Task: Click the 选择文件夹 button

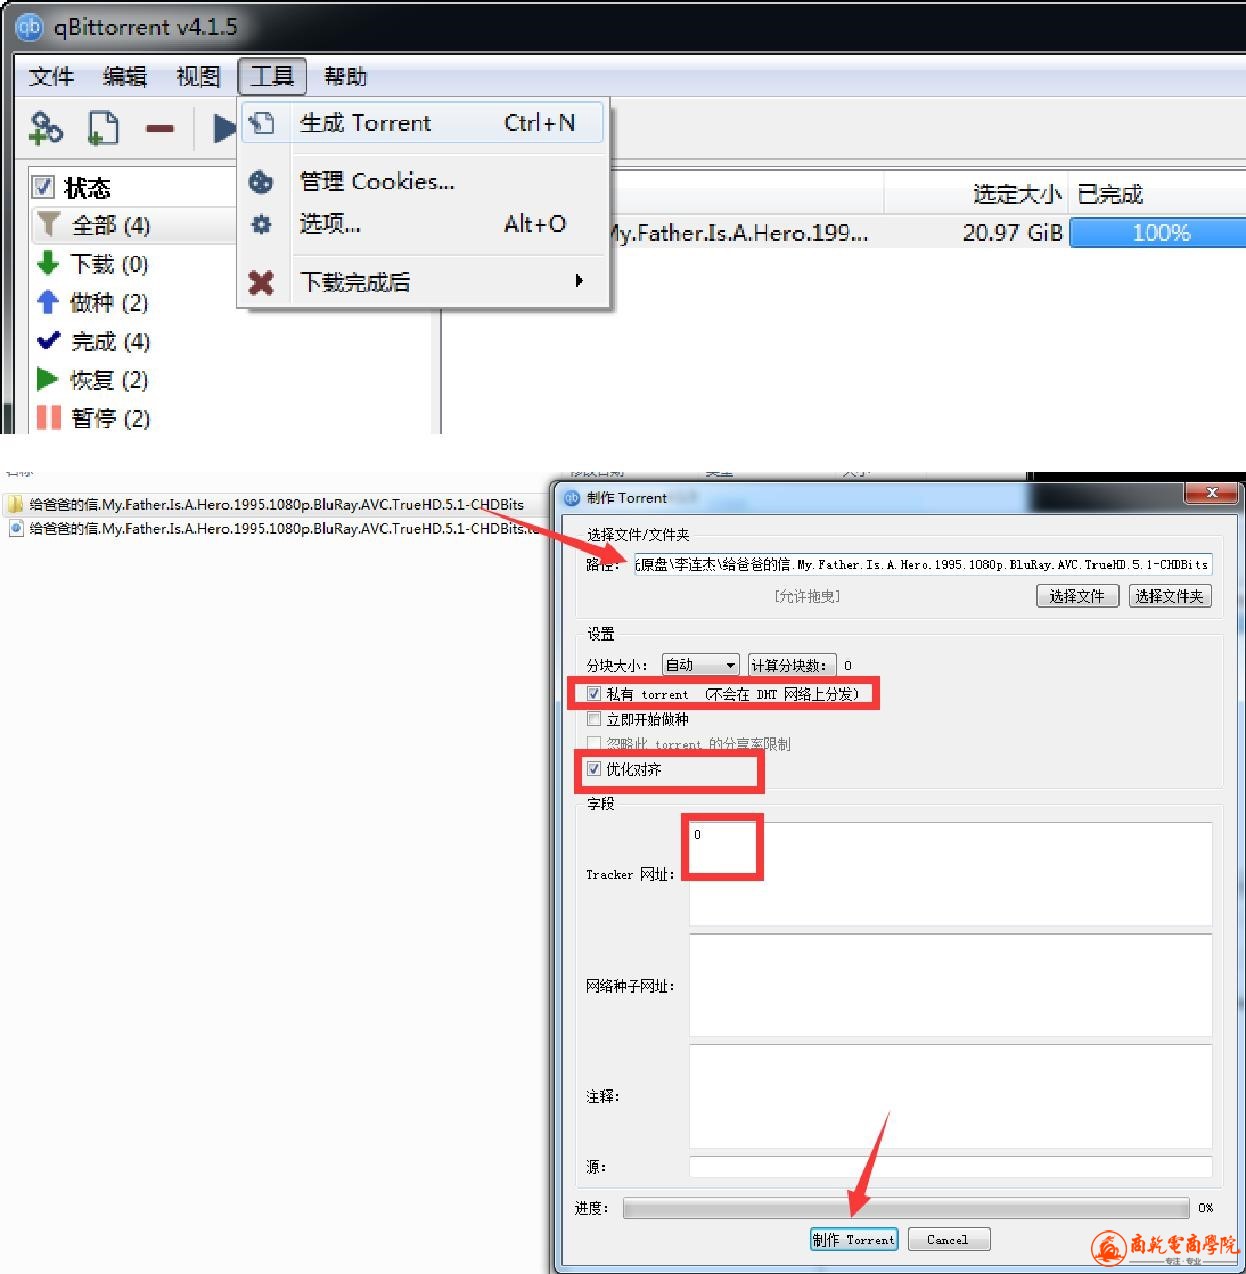Action: (1169, 596)
